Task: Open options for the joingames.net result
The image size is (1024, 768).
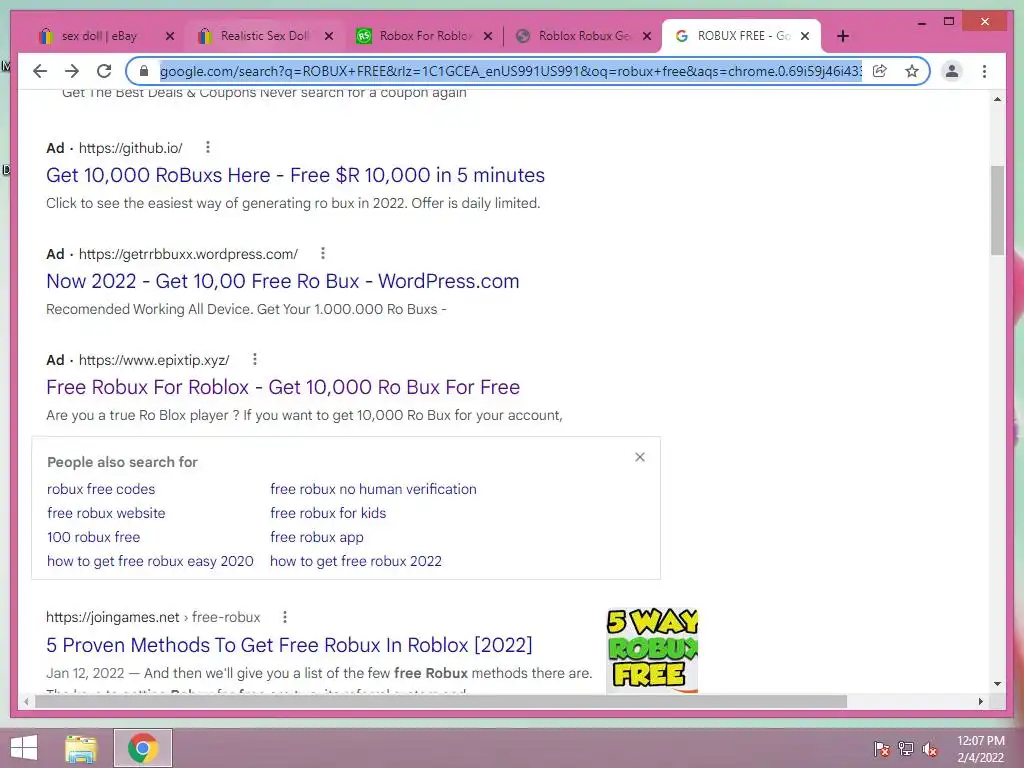Action: tap(285, 616)
